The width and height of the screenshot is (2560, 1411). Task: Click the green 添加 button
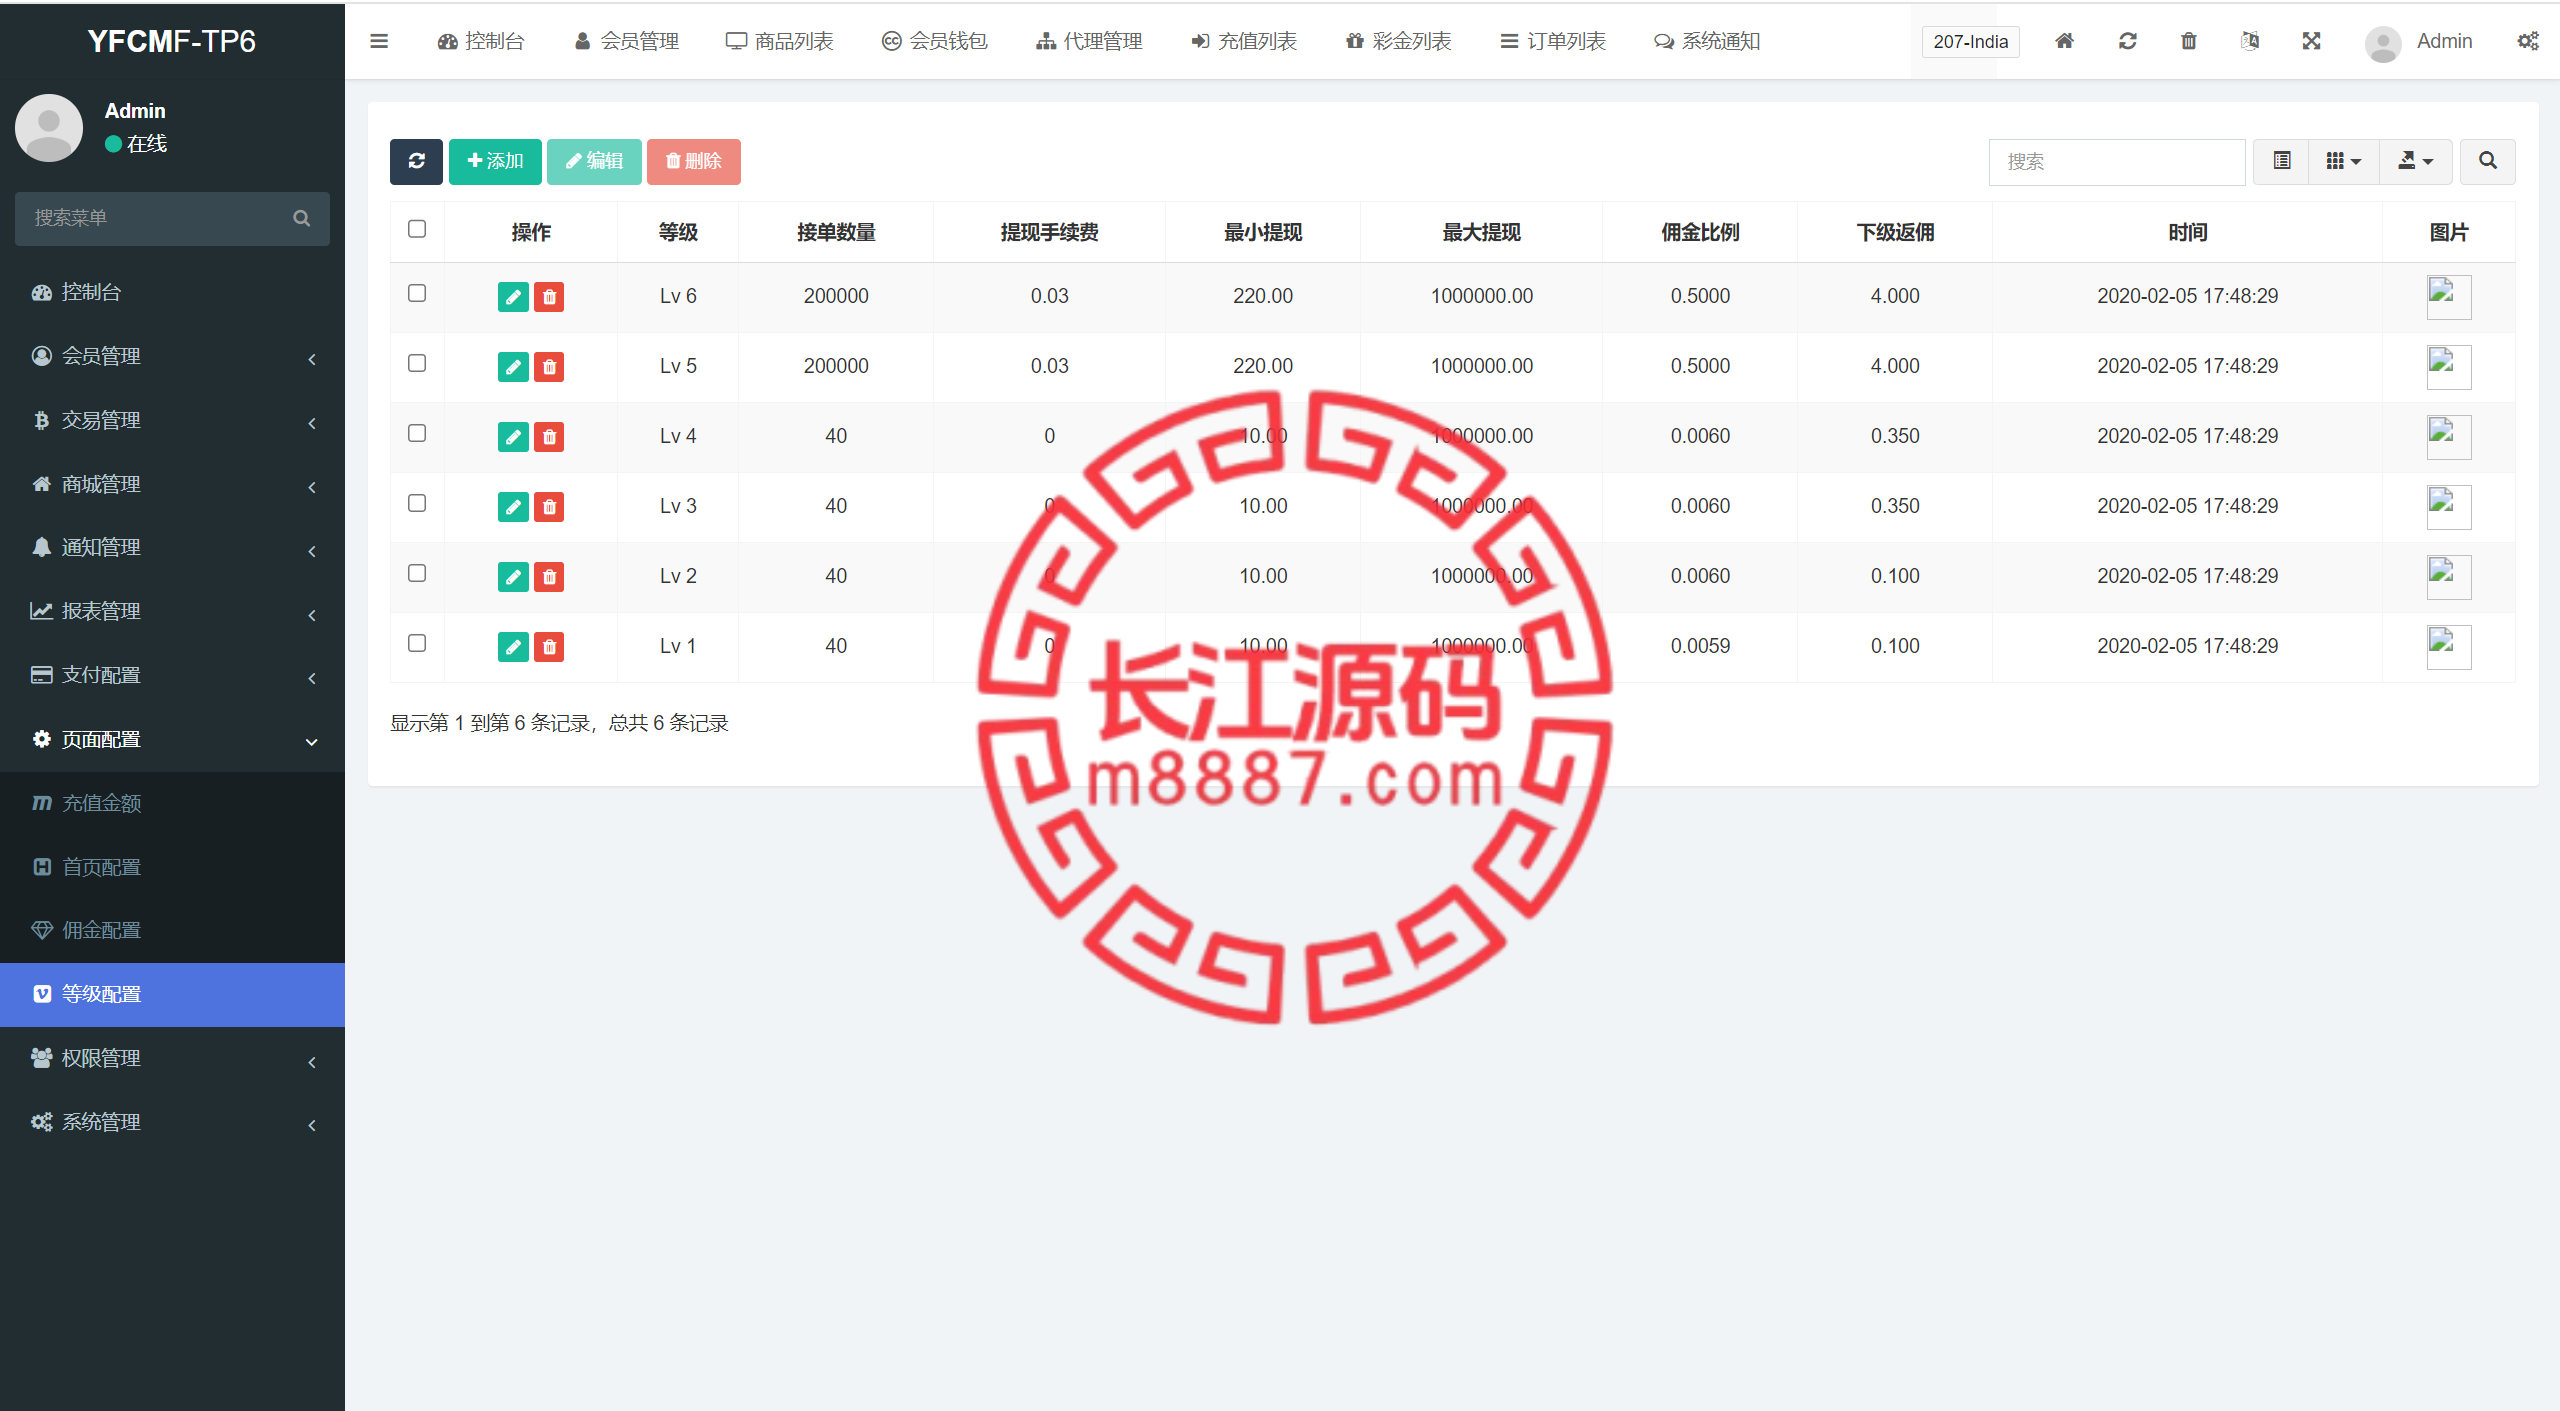tap(495, 161)
